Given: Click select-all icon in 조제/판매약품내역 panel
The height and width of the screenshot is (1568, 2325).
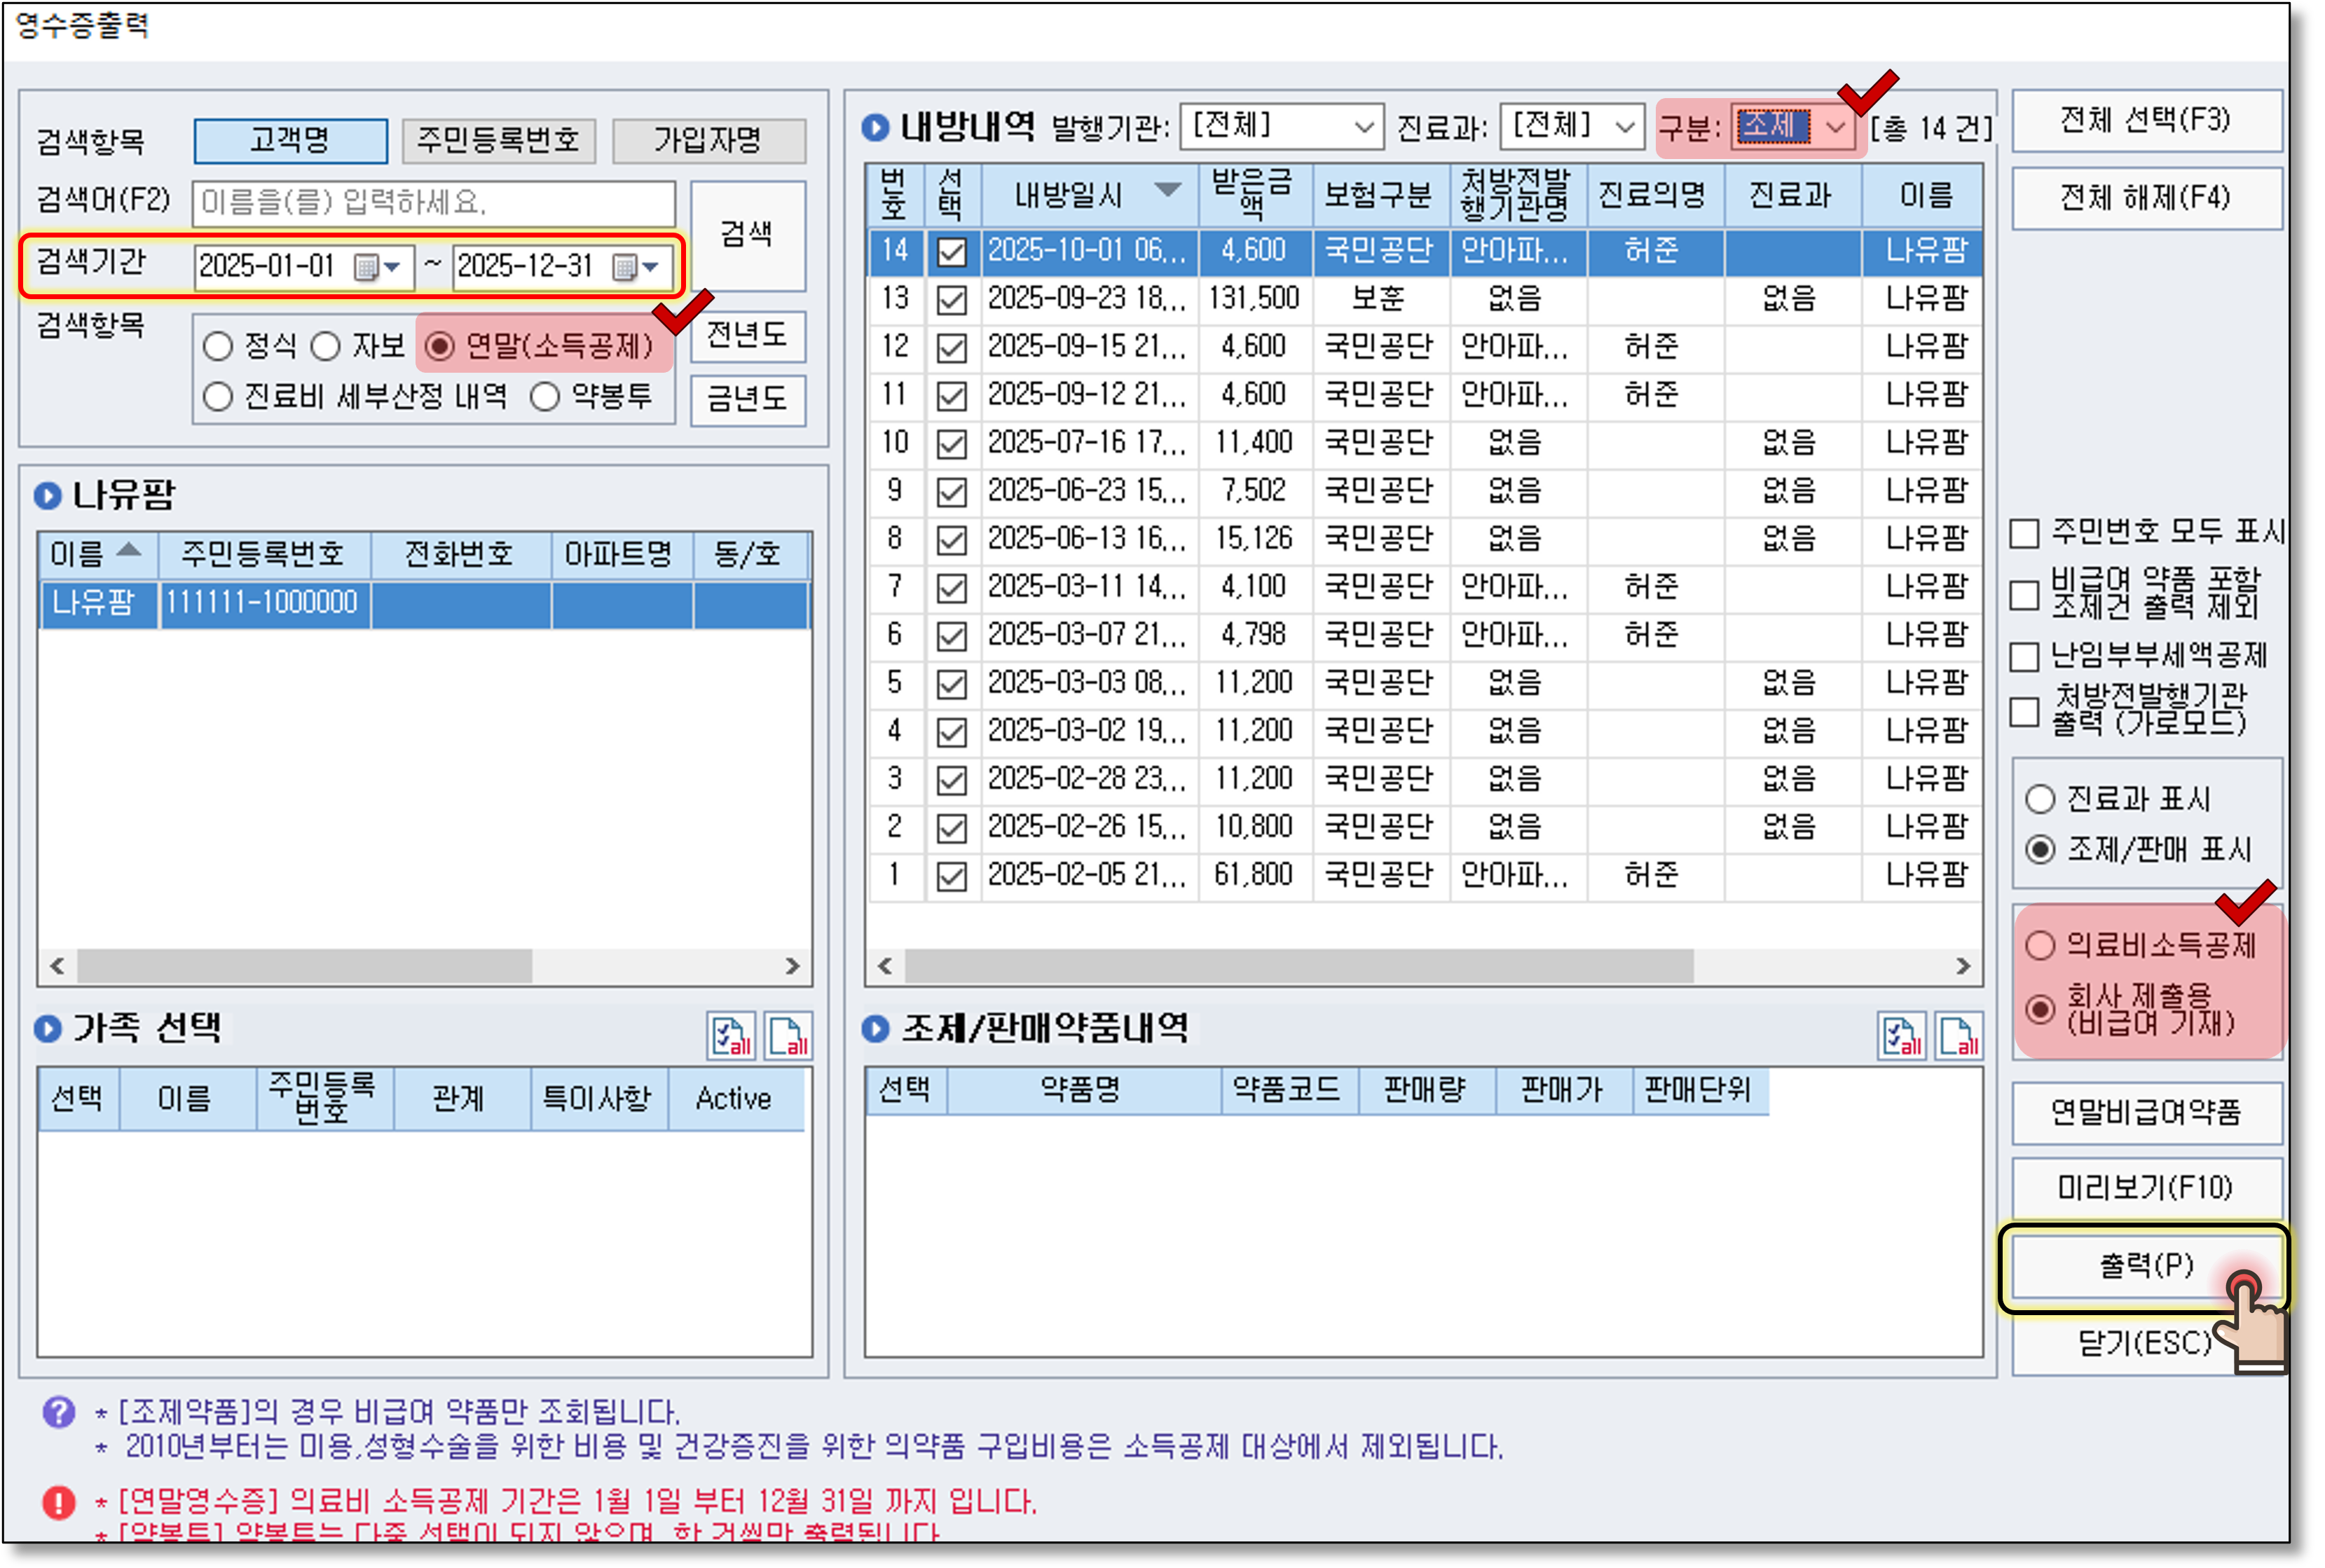Looking at the screenshot, I should (x=1901, y=1036).
